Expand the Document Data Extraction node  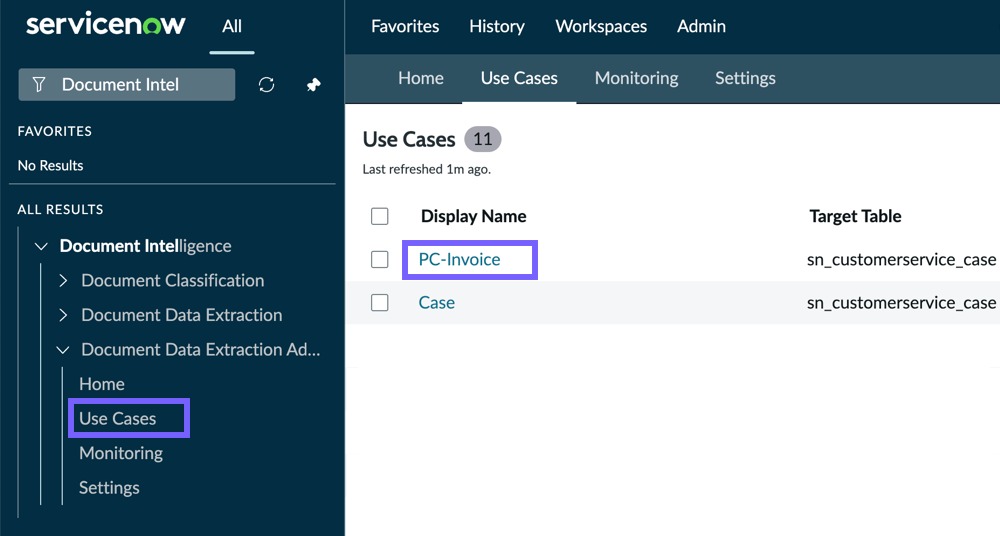pos(63,315)
